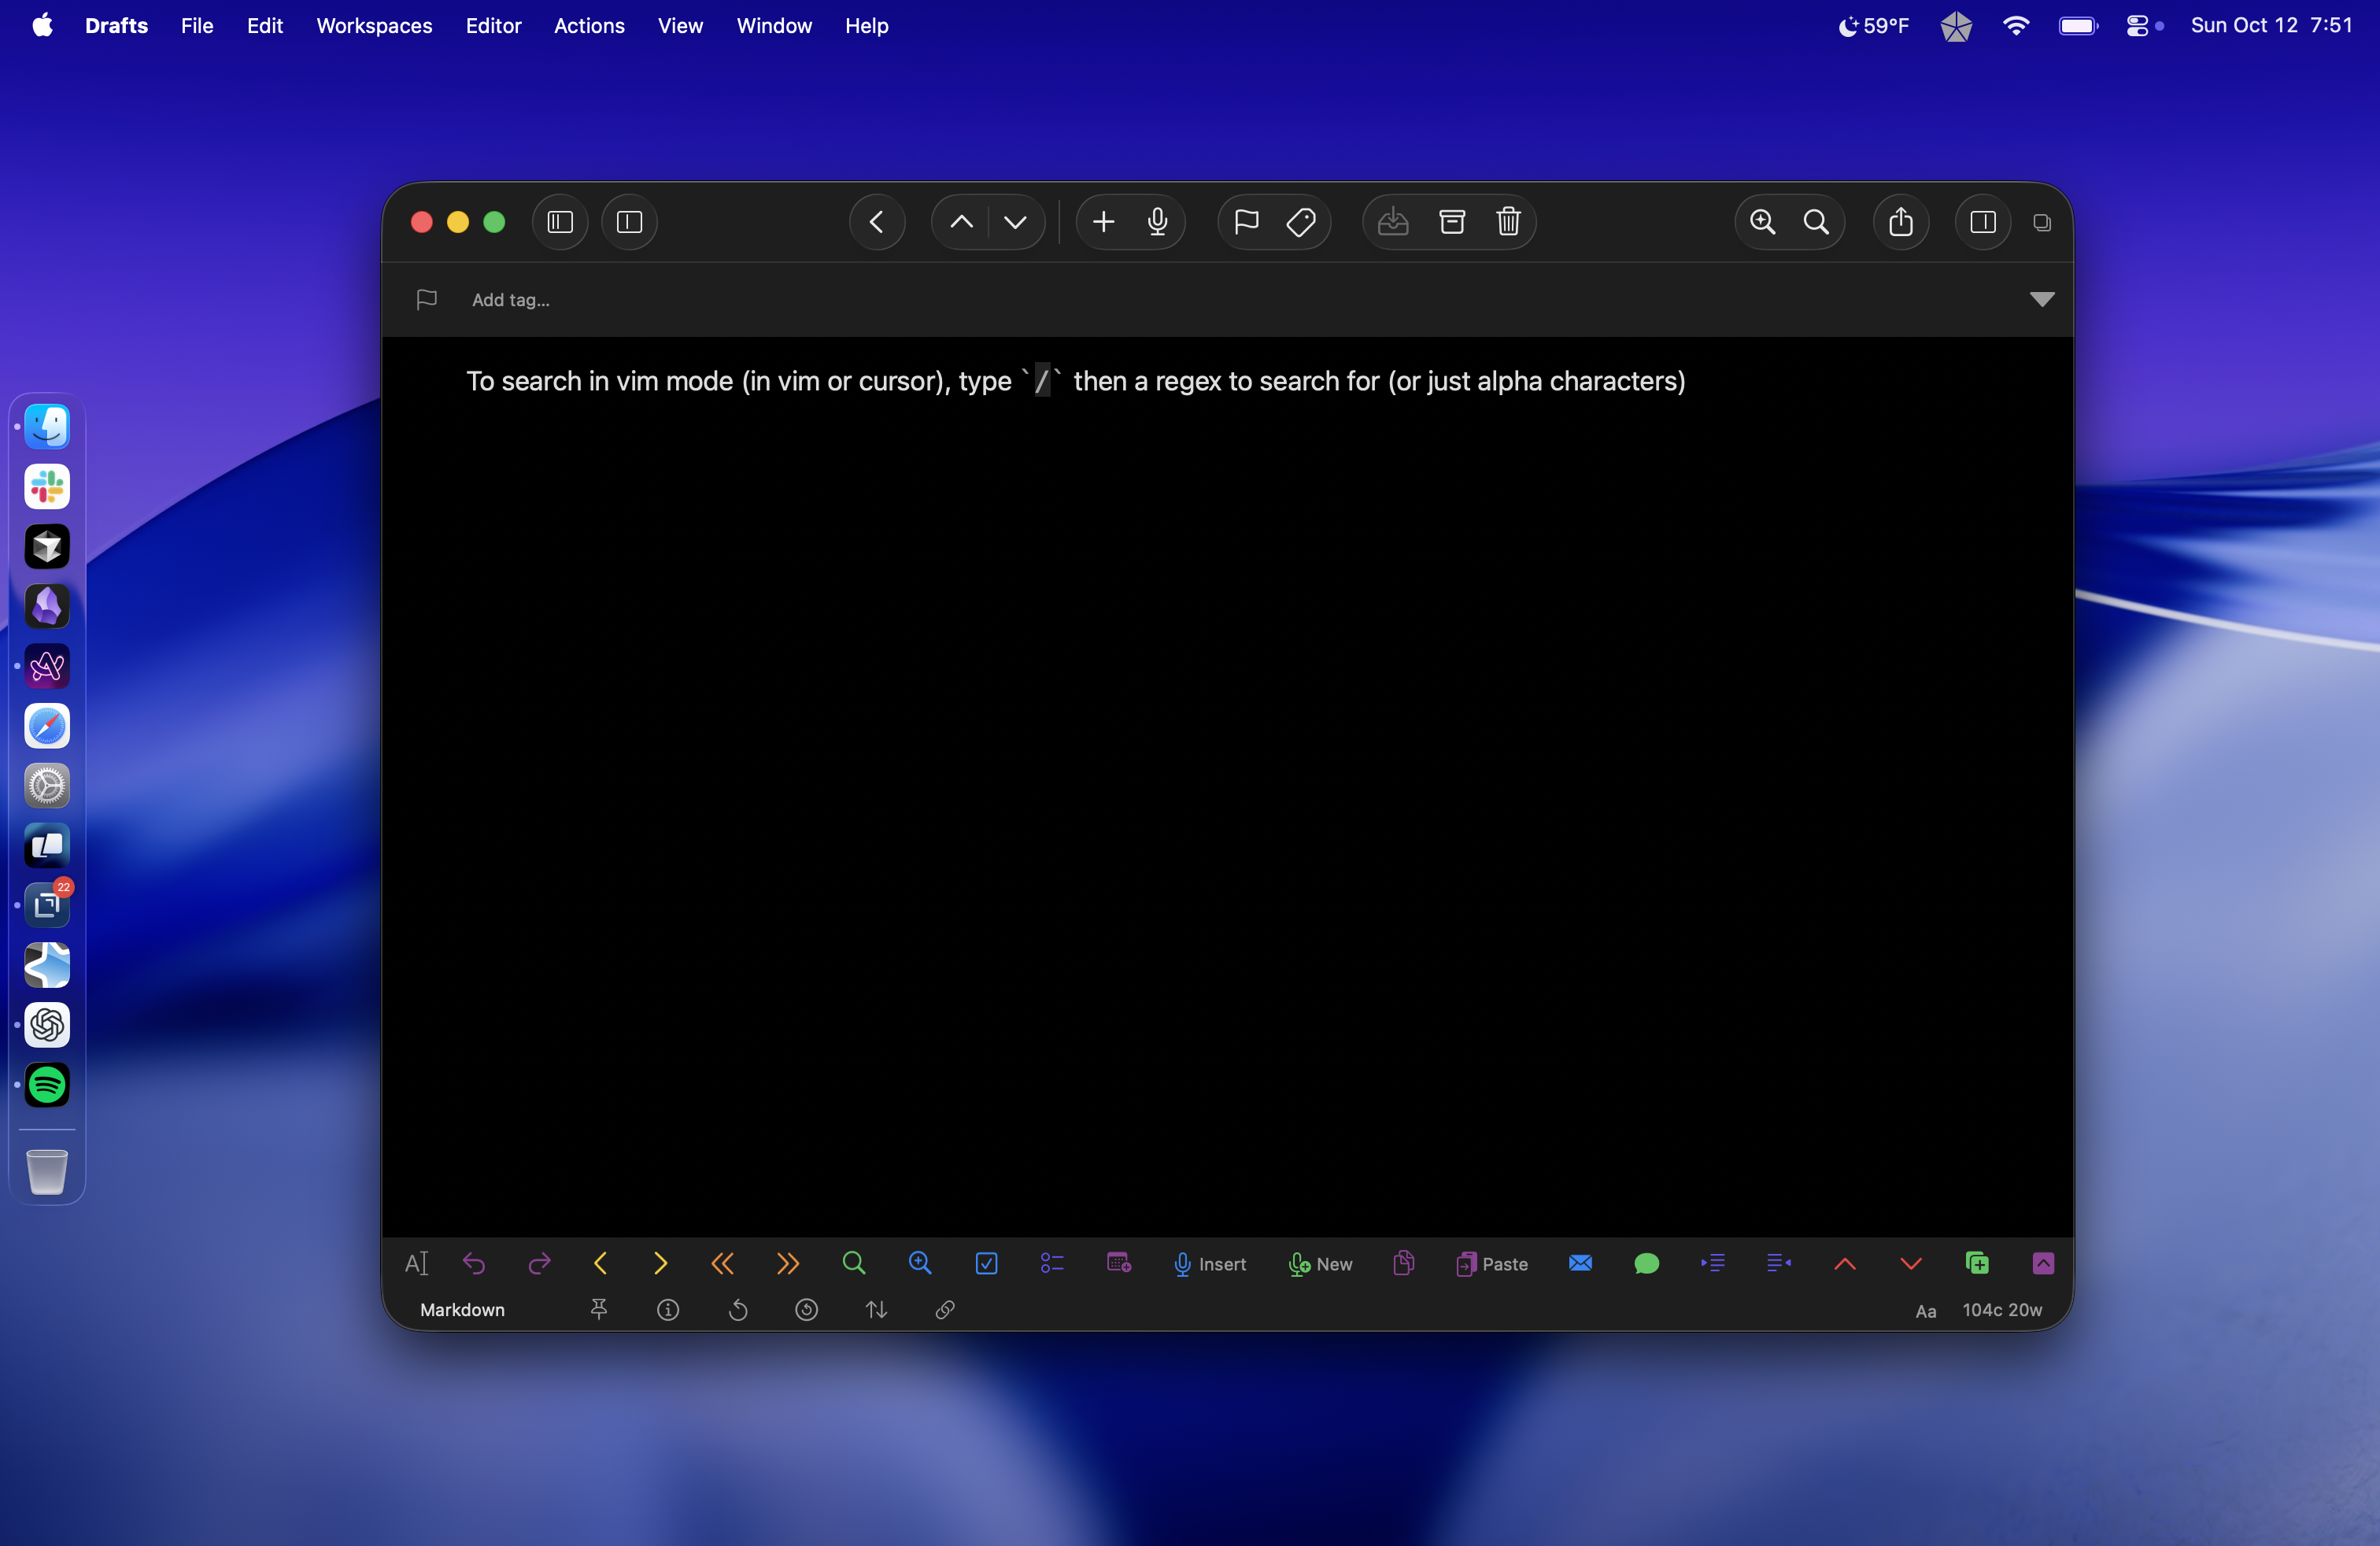Toggle the right action panel
2380x1546 pixels.
pos(1982,222)
